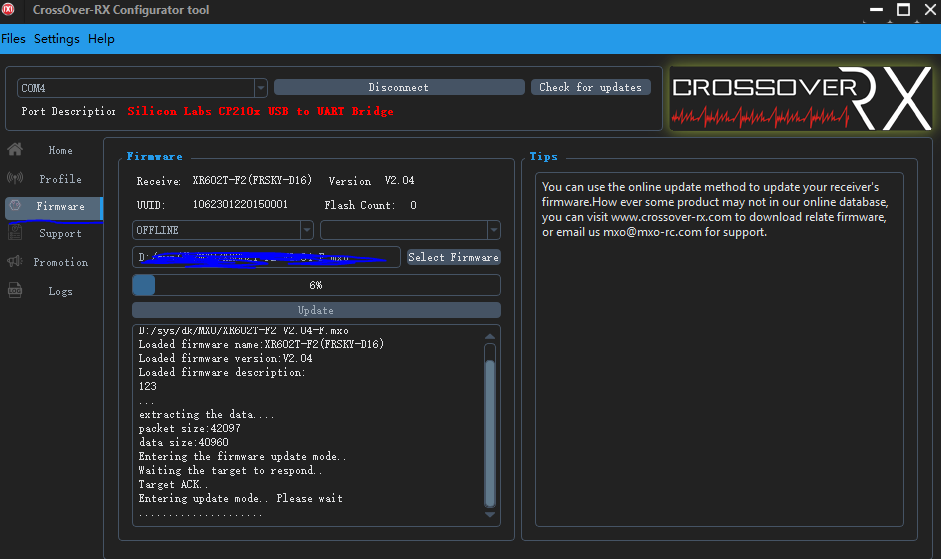Click the Promotion megaphone icon

pyautogui.click(x=15, y=261)
